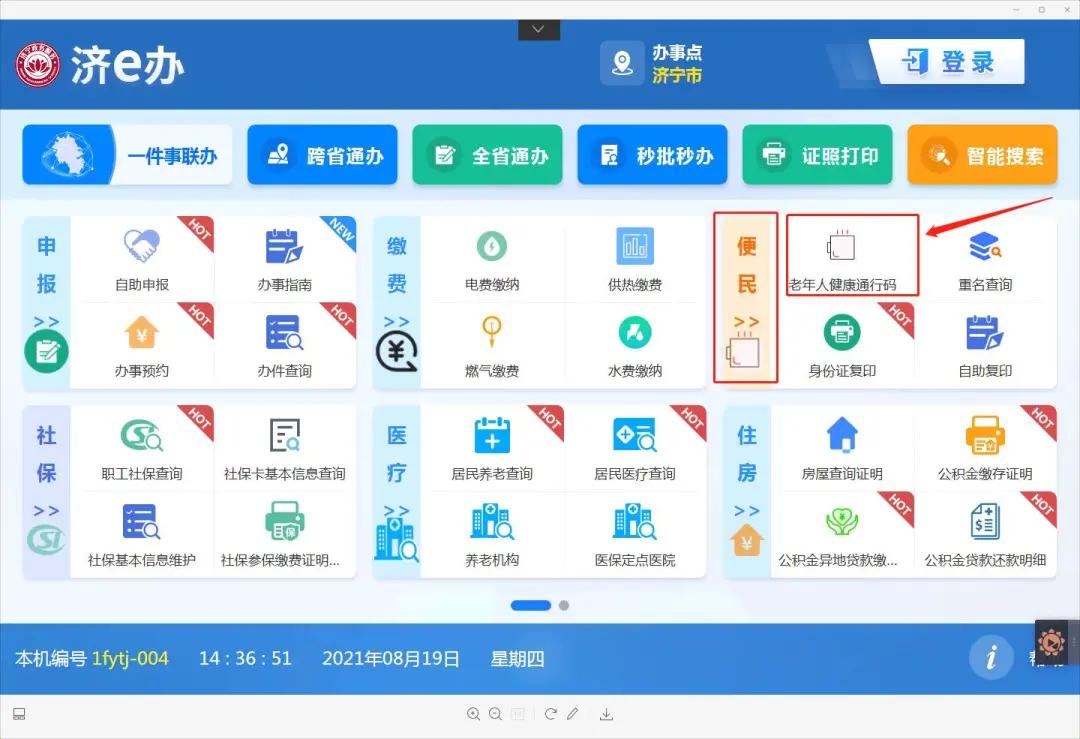Image resolution: width=1080 pixels, height=739 pixels.
Task: Open 社保基本信息维护 icon
Action: coord(142,521)
